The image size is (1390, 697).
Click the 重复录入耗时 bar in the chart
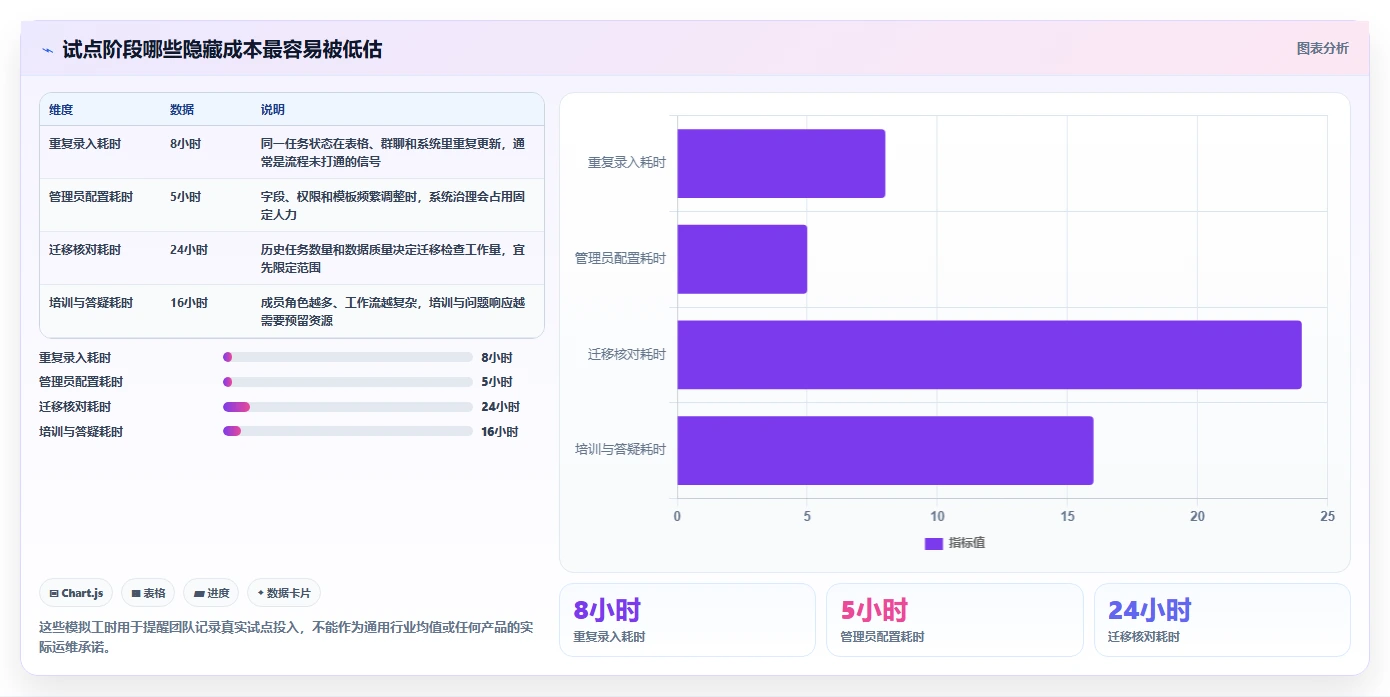[781, 163]
